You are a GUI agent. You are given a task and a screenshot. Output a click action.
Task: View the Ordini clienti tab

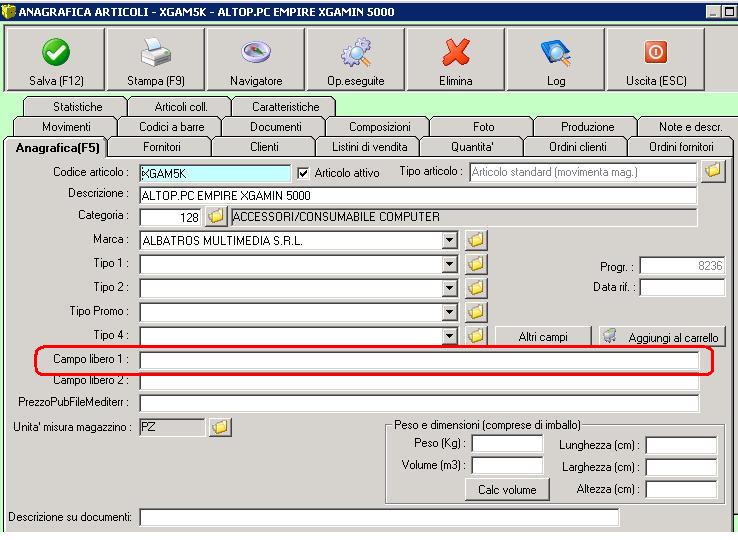pyautogui.click(x=577, y=147)
